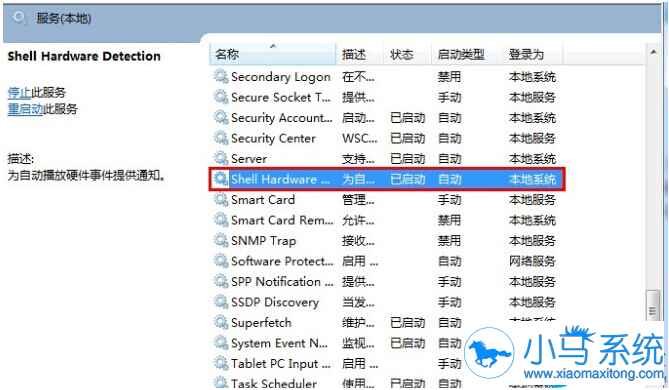Click the gear icon beside Tablet PC Input
Screen dimensions: 669x390
221,364
